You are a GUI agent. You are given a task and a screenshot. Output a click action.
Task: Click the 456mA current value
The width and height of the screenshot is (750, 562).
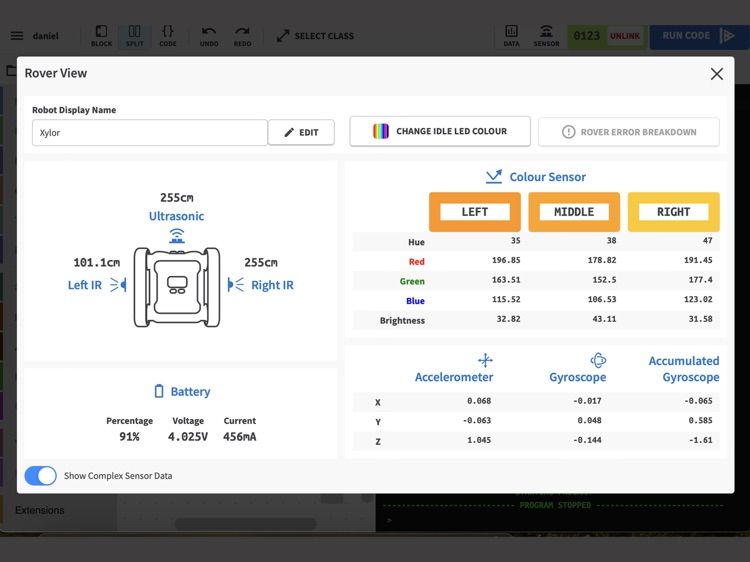[x=239, y=437]
